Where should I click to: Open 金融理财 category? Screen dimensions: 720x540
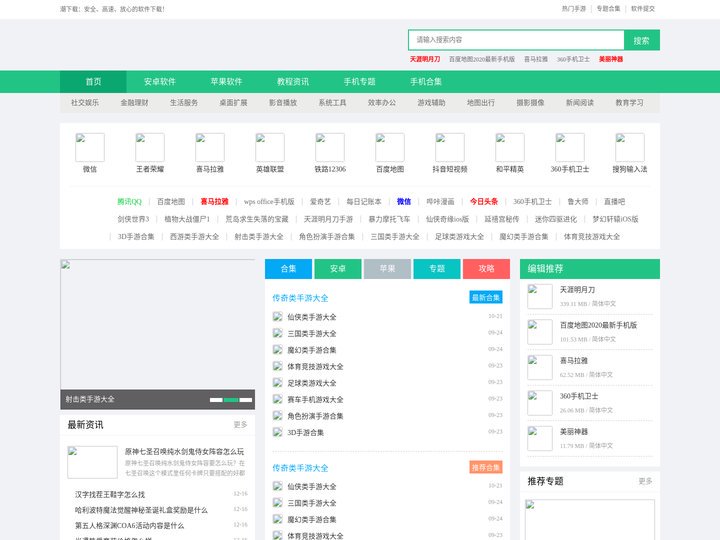point(135,103)
